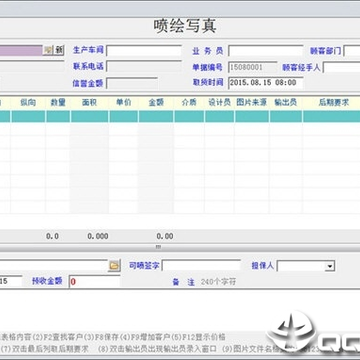Click the 喷绘写真 title heading
The image size is (360, 360).
pos(185,26)
